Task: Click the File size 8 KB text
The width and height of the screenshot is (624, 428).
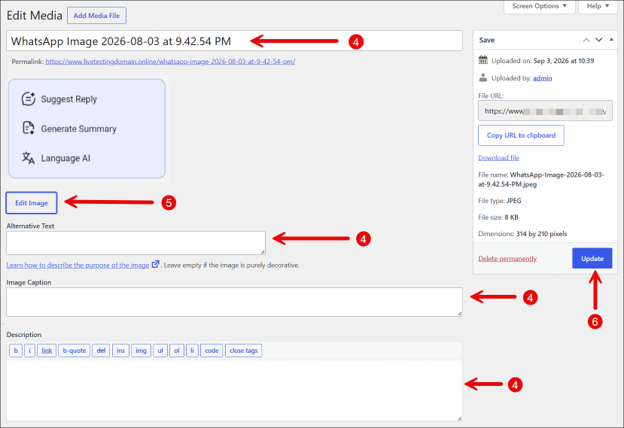Action: pyautogui.click(x=498, y=217)
